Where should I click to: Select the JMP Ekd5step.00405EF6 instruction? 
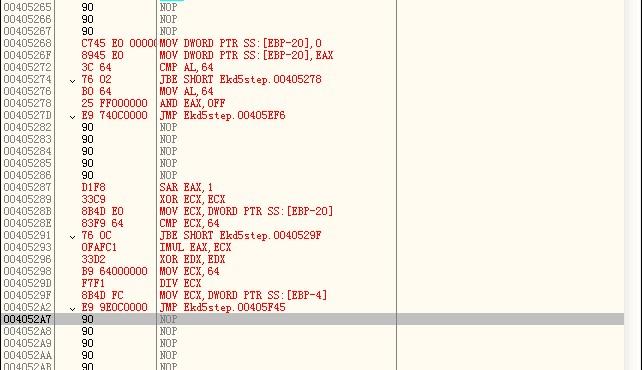(222, 115)
